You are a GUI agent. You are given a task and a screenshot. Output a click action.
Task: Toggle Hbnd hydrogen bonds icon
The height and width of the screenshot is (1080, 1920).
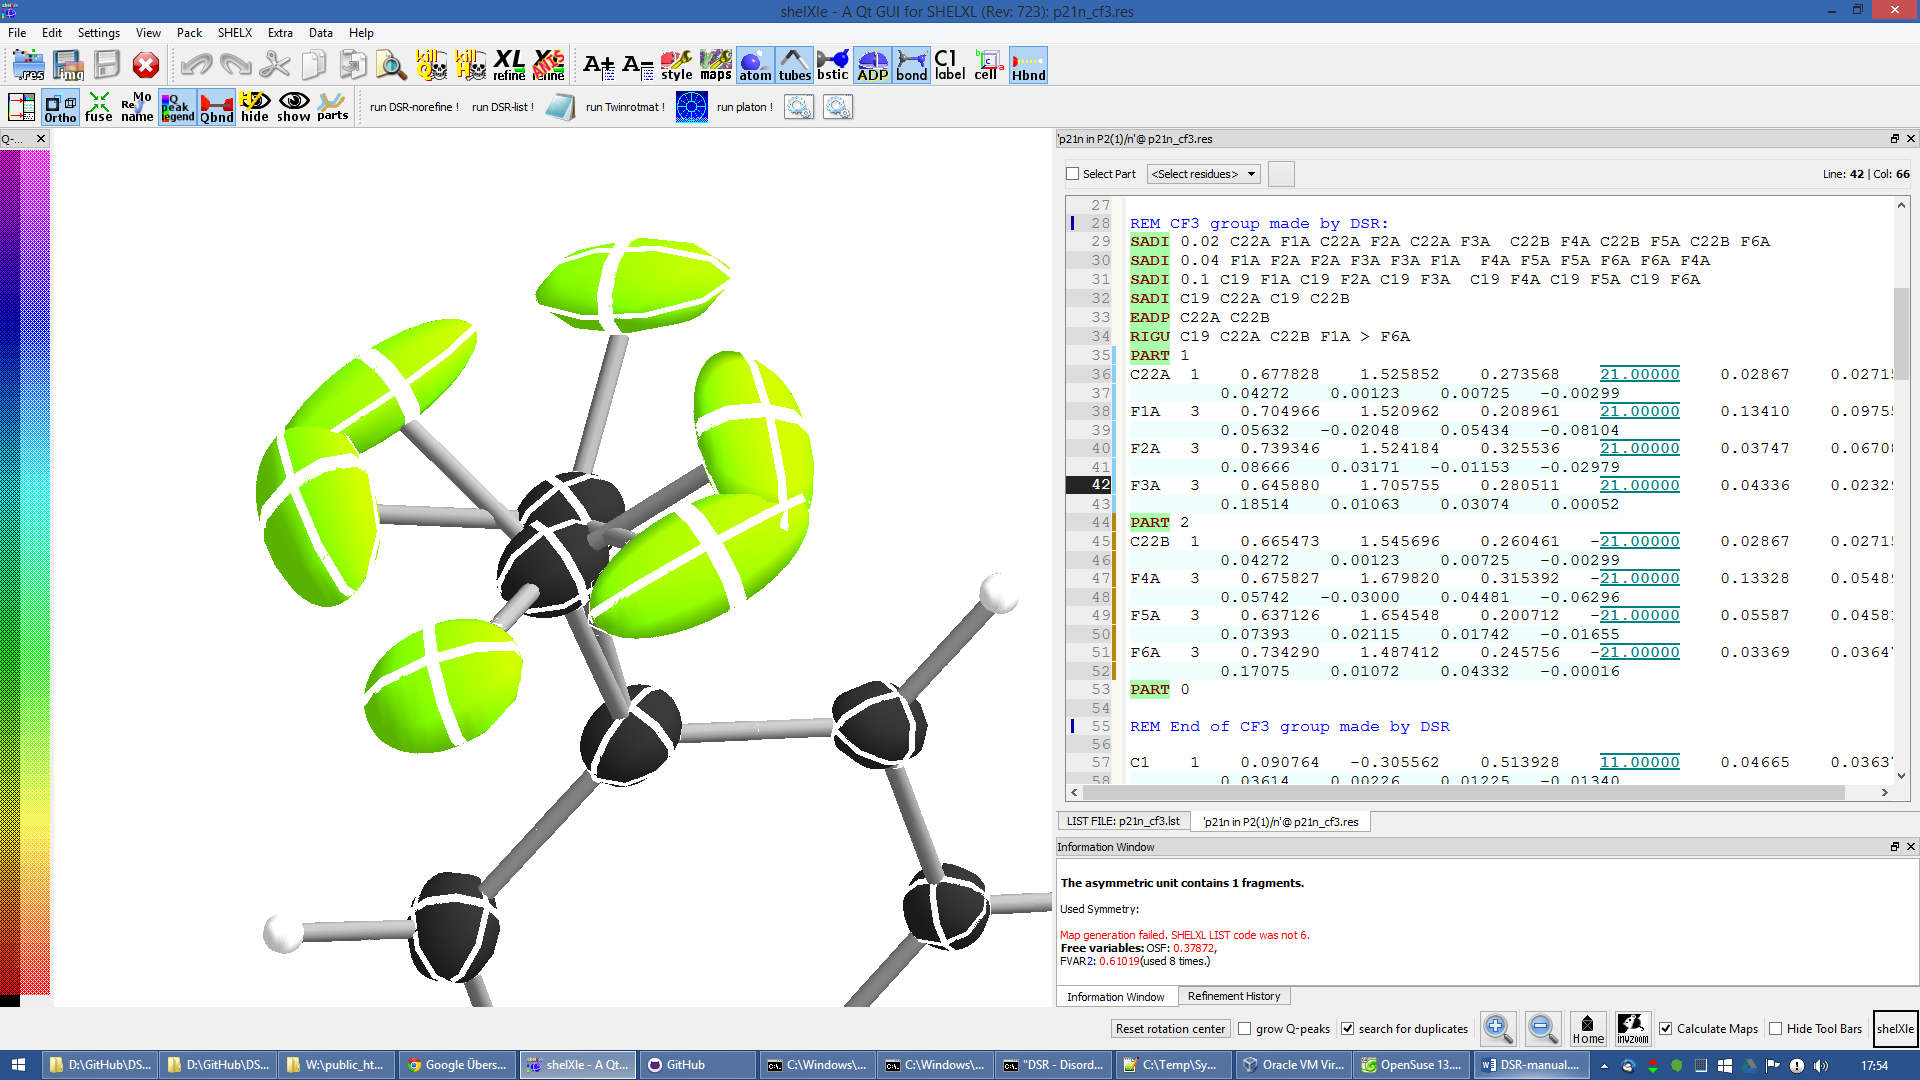tap(1028, 66)
